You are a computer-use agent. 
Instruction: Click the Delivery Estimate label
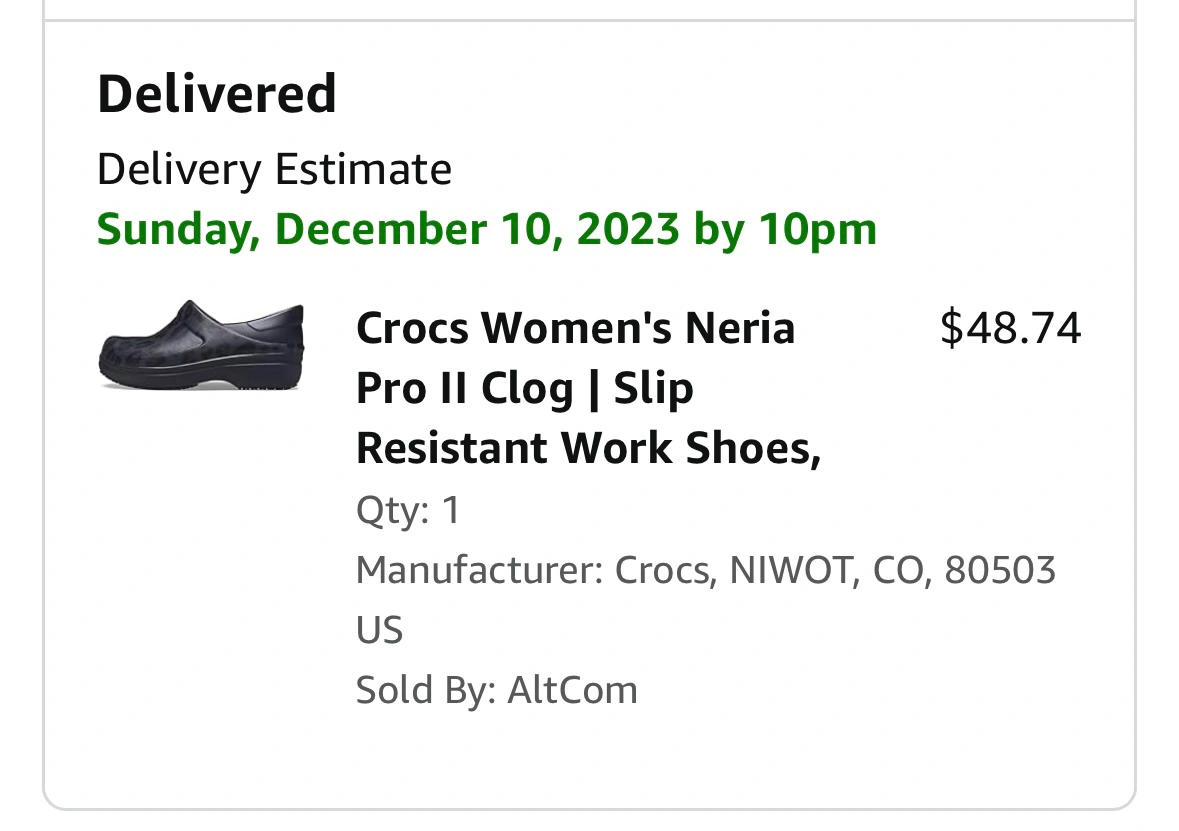pos(274,170)
